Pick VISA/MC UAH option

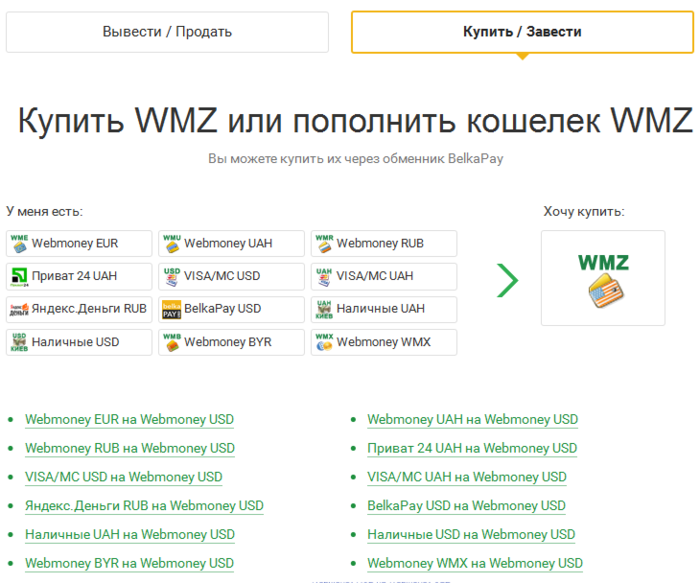pyautogui.click(x=384, y=276)
